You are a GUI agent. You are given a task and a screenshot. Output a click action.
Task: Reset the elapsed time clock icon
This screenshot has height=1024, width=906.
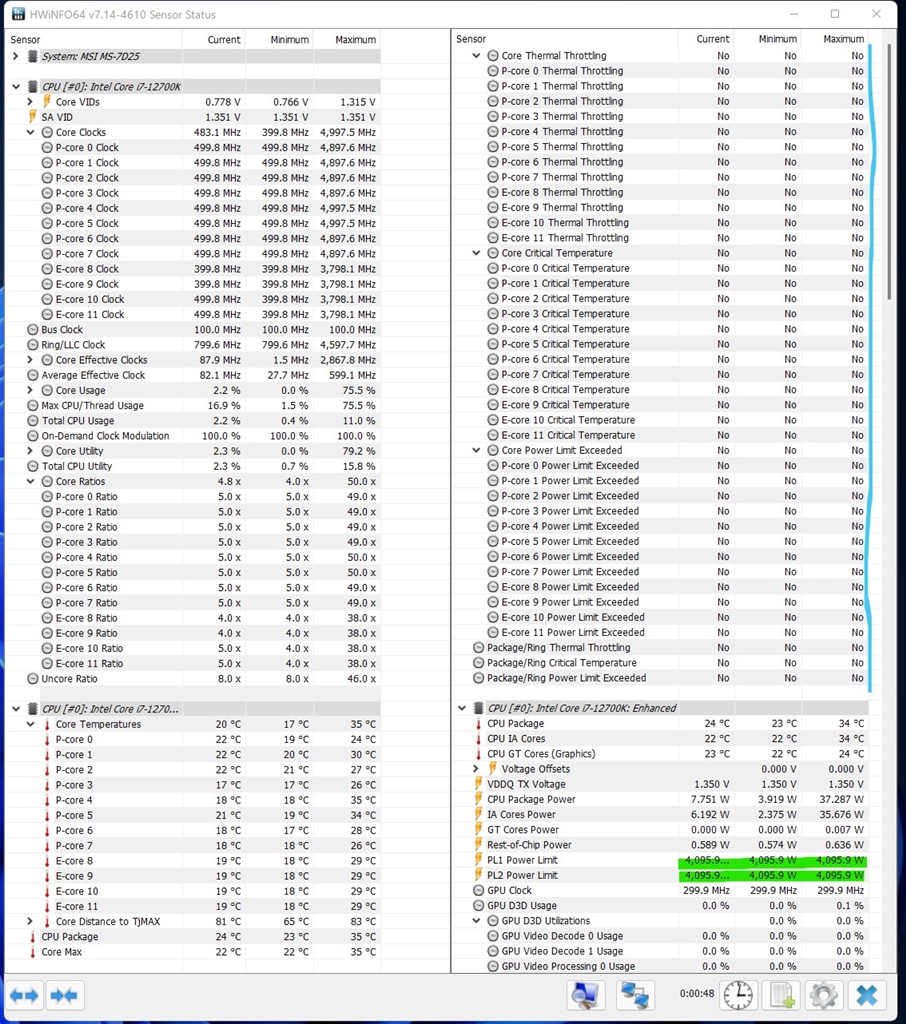739,995
